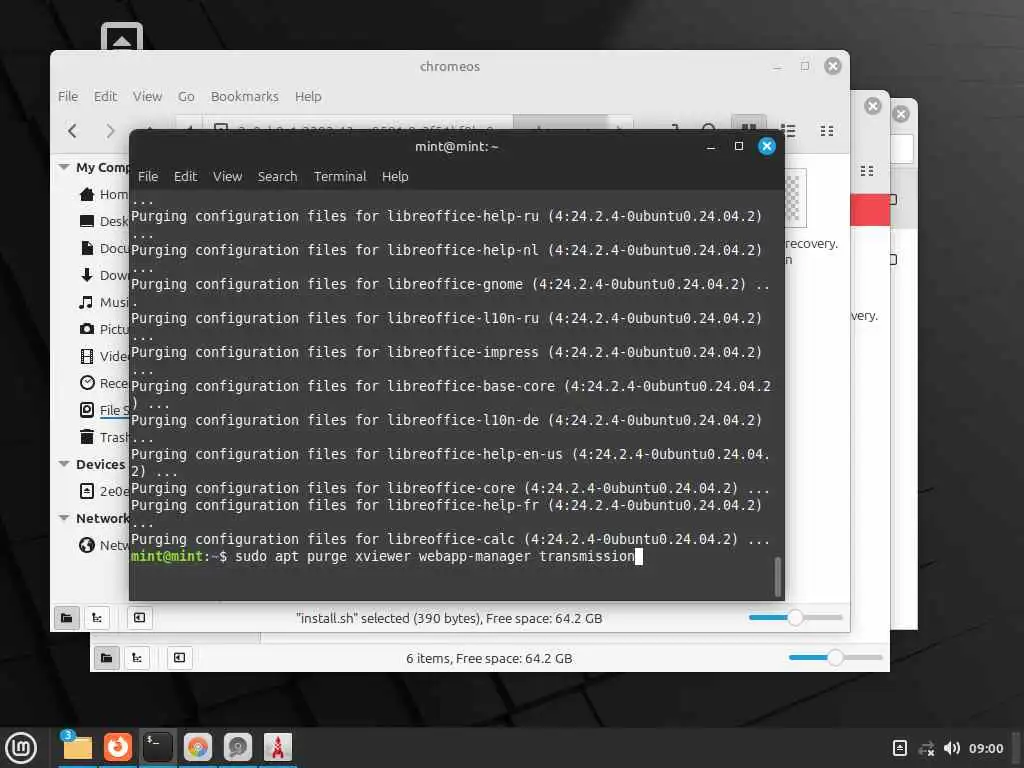Show the 09:00 clock calendar
This screenshot has height=768, width=1024.
(985, 748)
